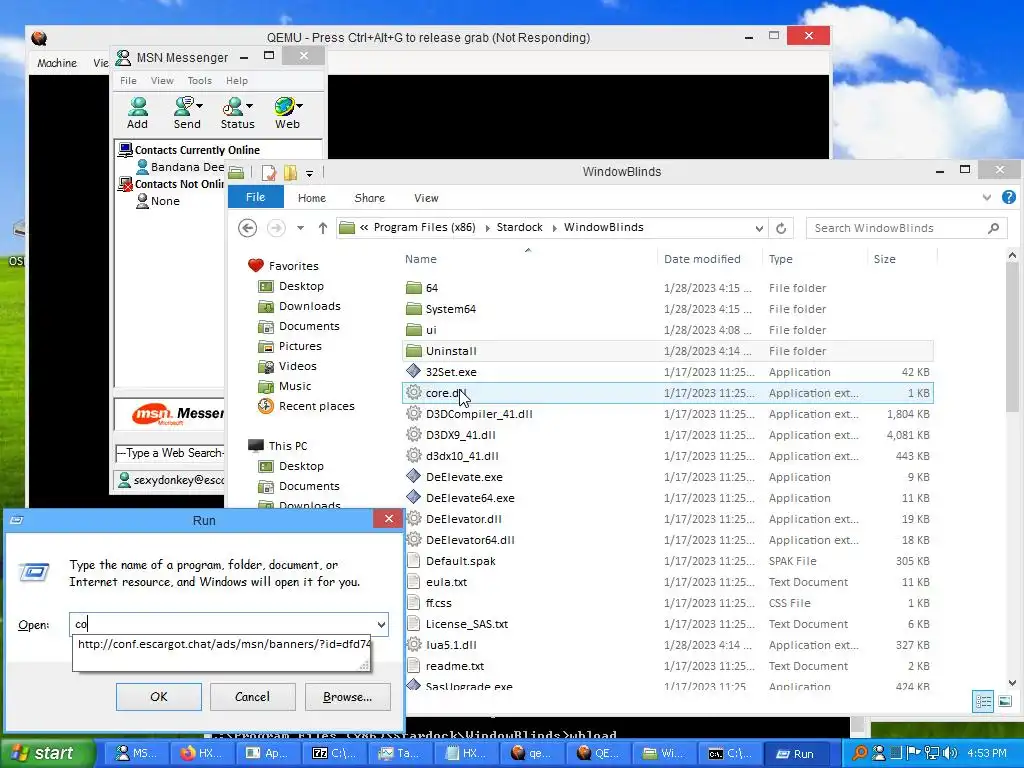Open the Run dialog Open combo box arrow

[x=381, y=624]
